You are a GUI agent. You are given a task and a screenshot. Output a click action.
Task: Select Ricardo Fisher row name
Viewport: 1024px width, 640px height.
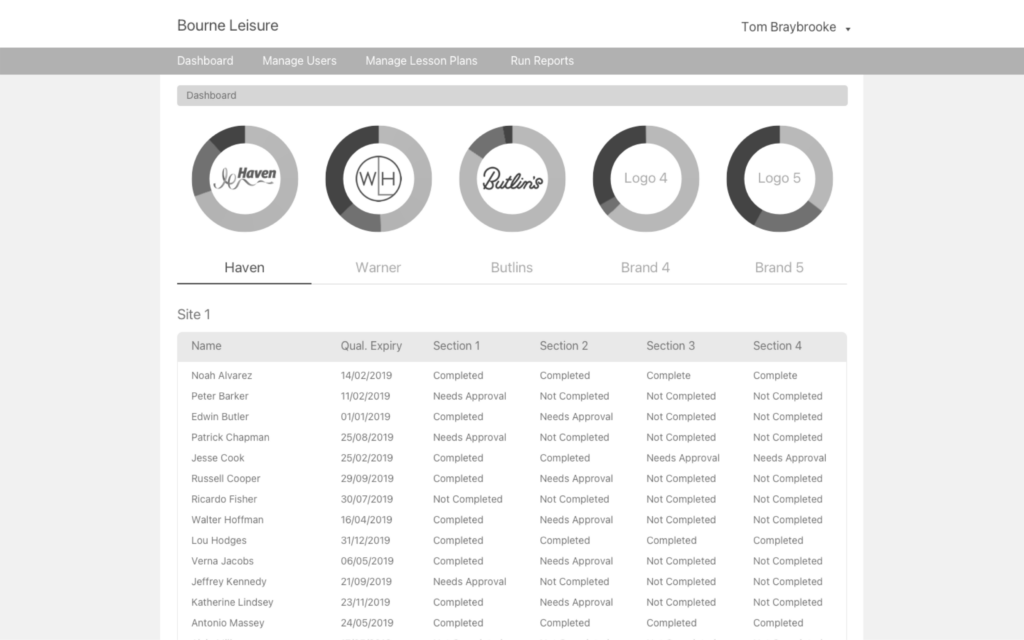224,500
